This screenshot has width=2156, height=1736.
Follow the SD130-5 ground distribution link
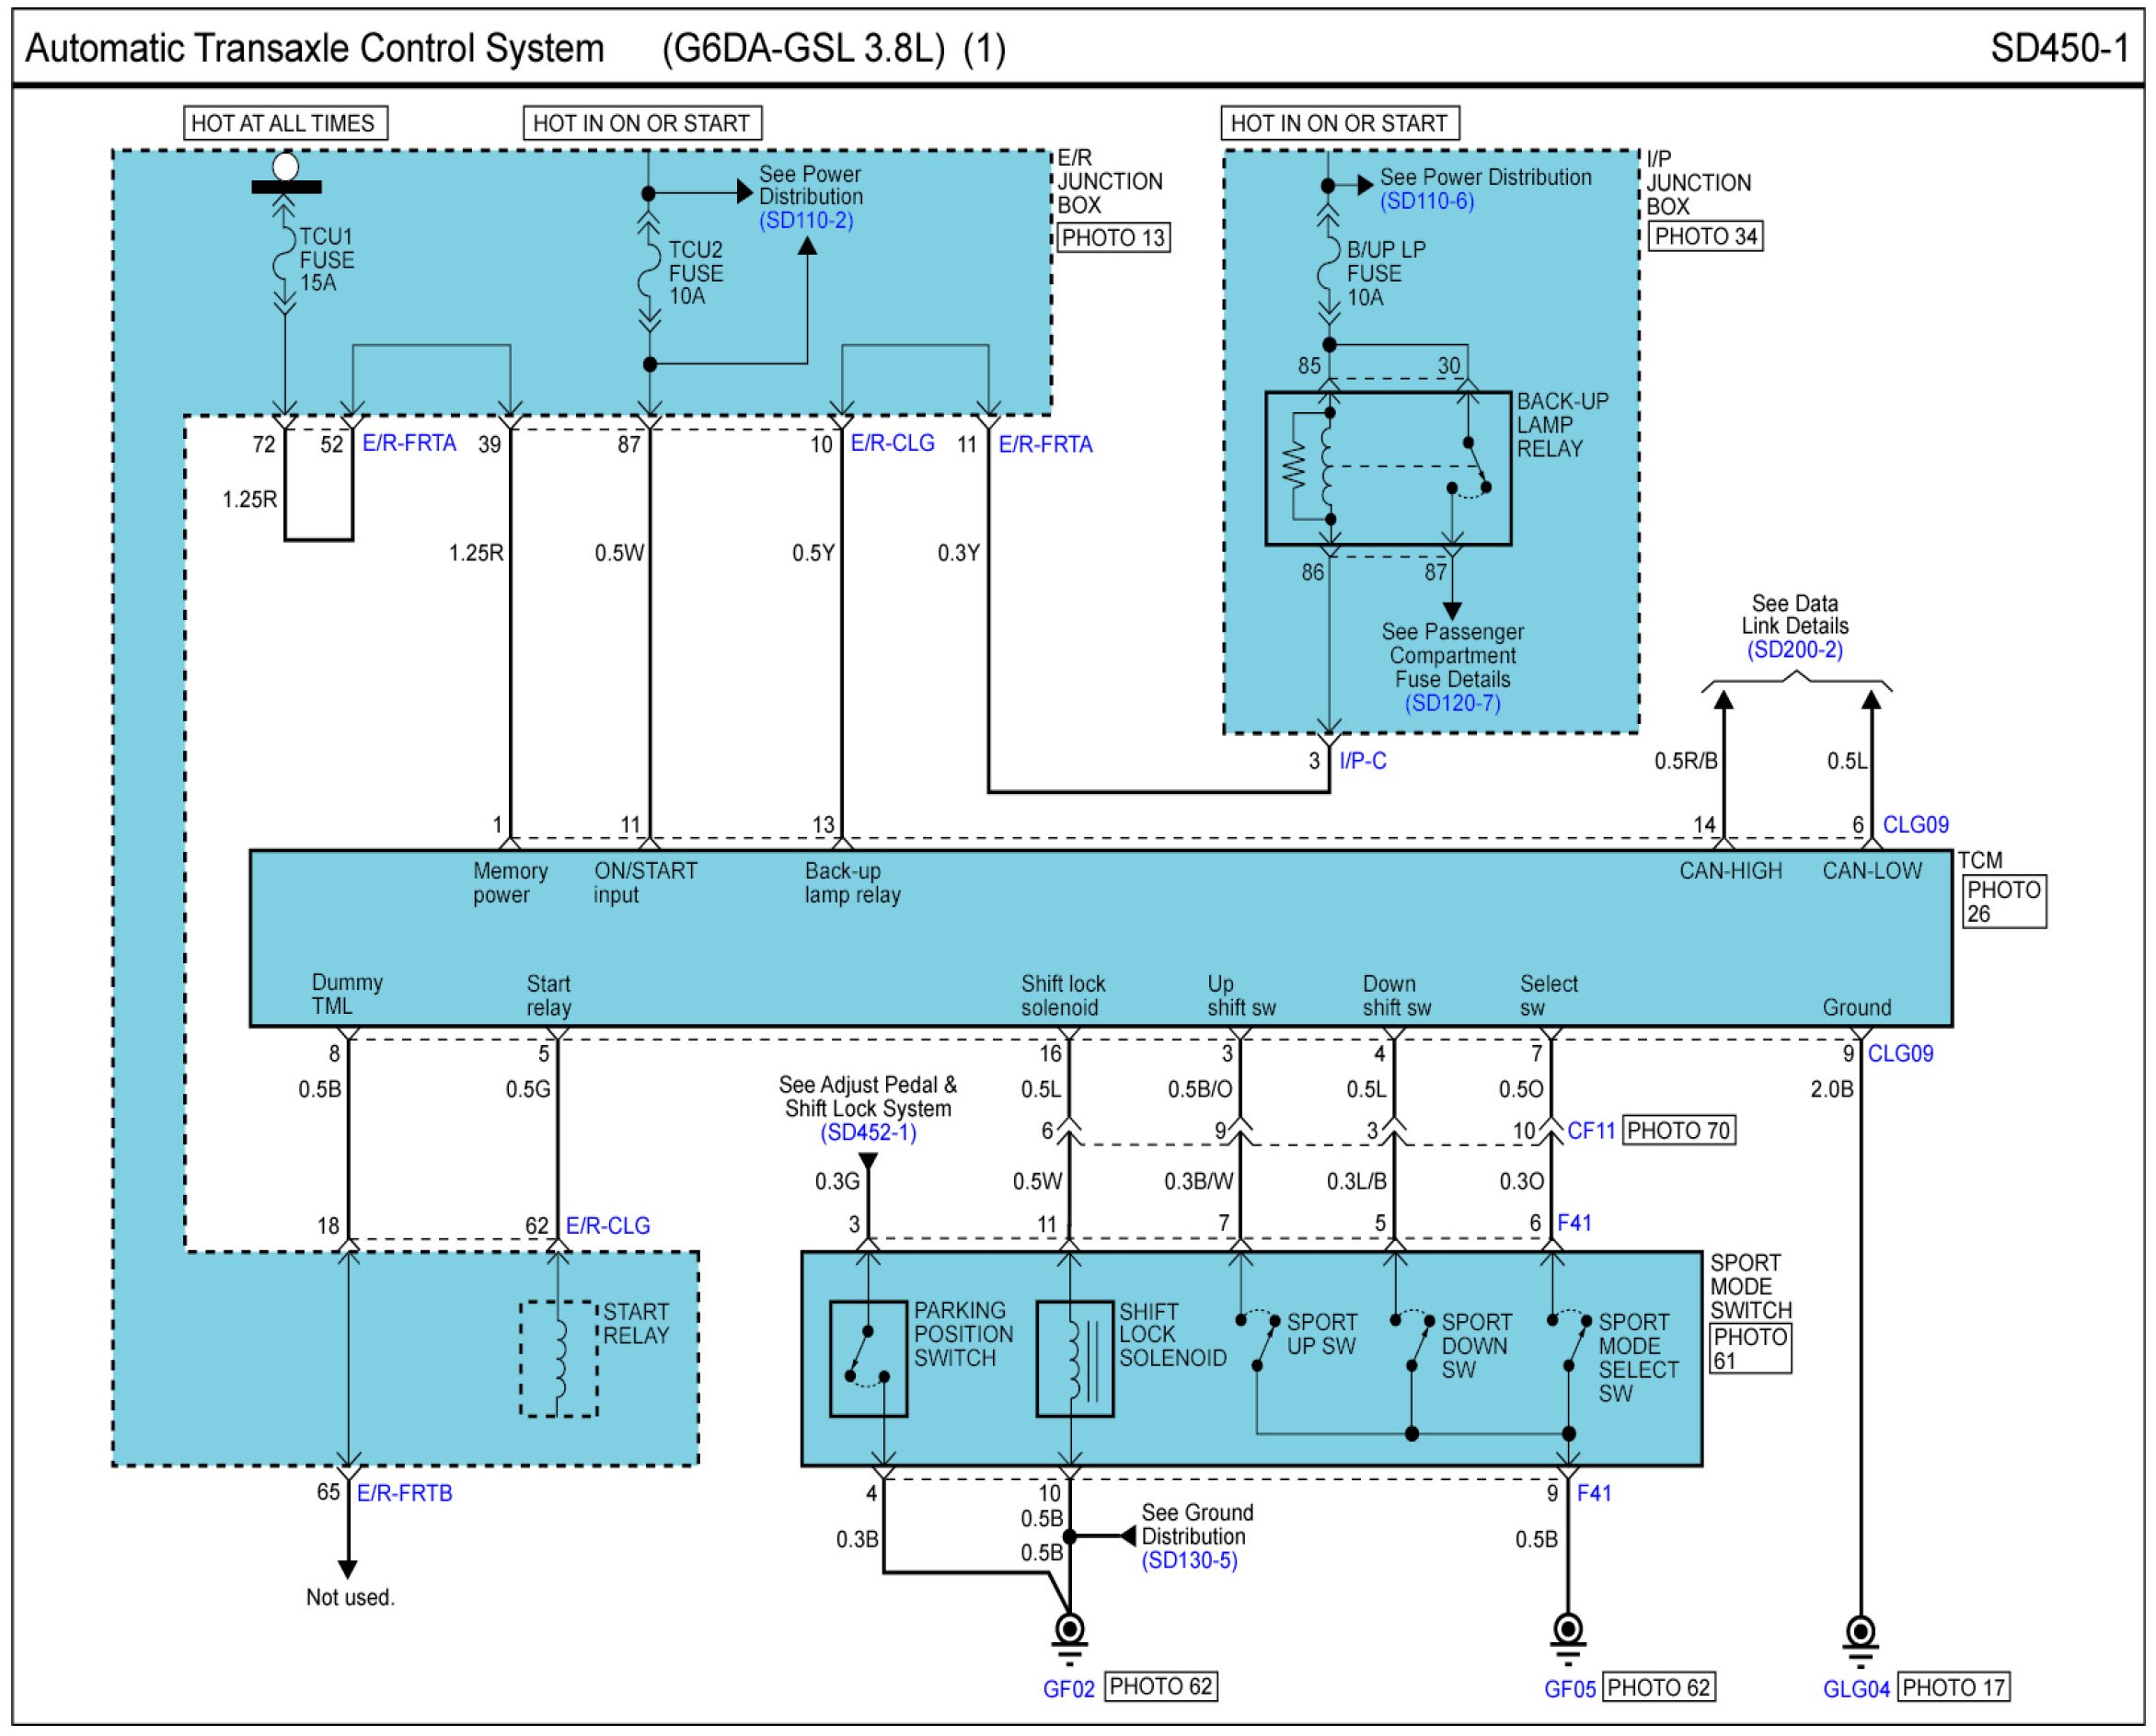(x=1189, y=1561)
